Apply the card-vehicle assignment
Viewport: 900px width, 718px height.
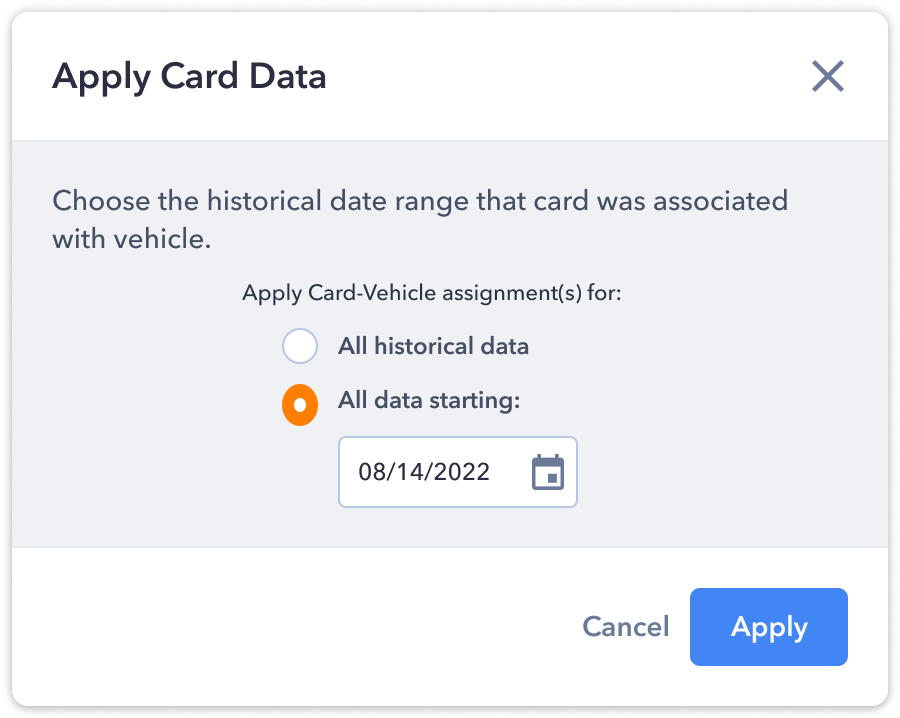tap(769, 627)
